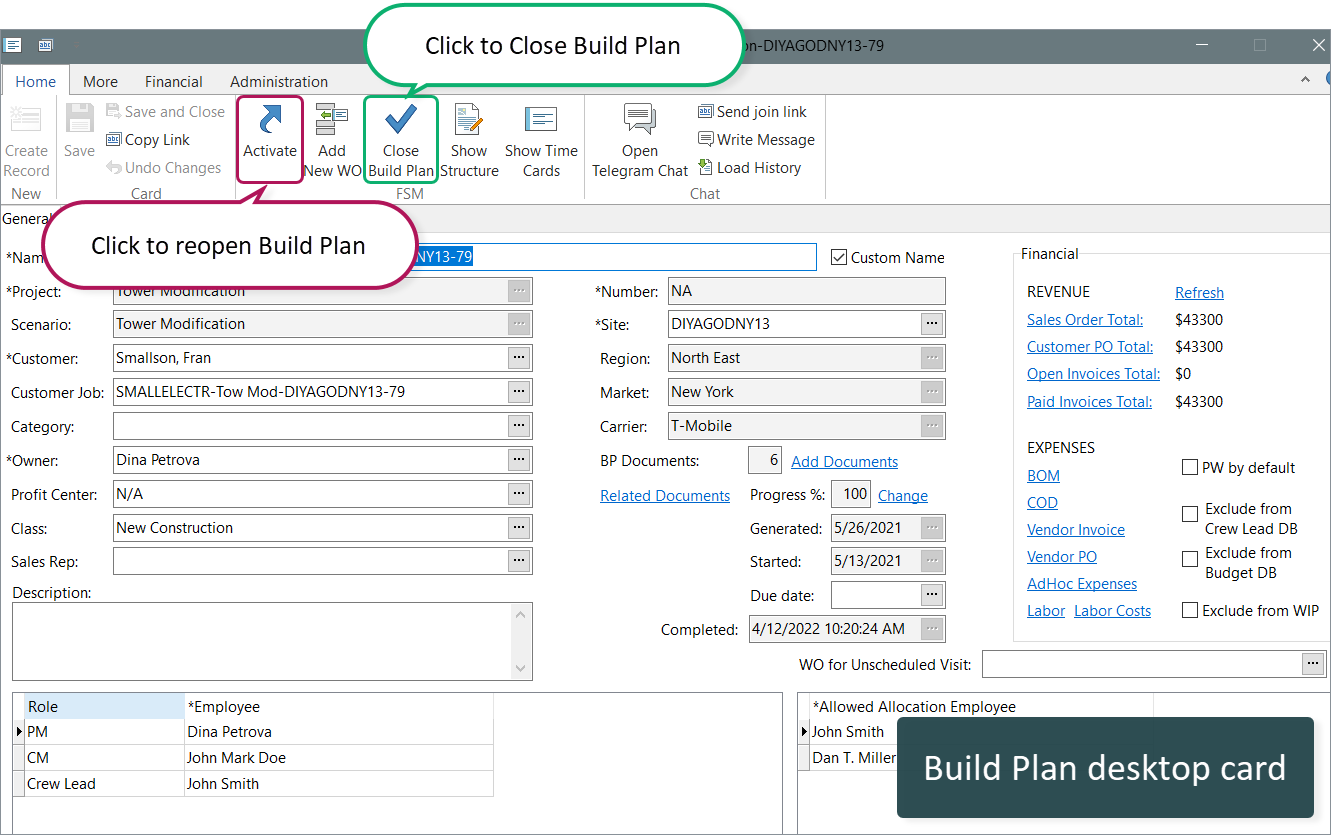Open the Class field lookup button

(x=519, y=528)
